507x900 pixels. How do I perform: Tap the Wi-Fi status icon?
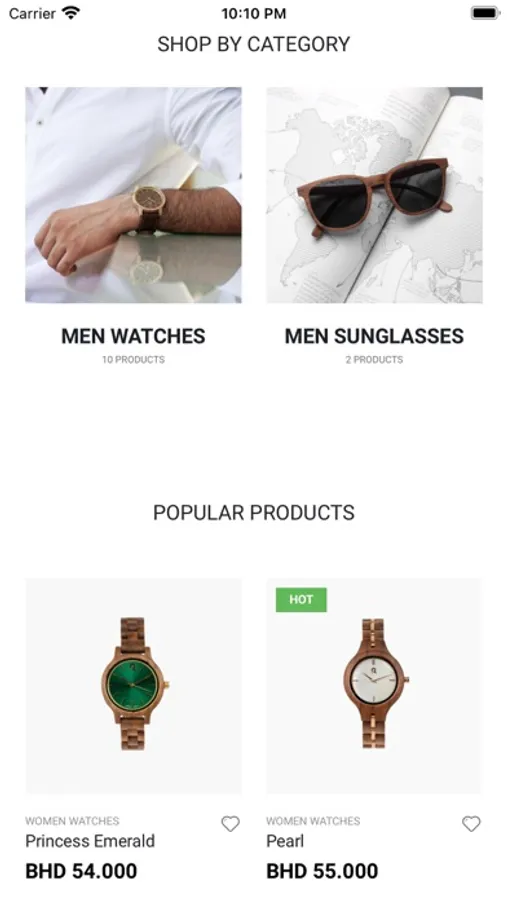tap(71, 13)
